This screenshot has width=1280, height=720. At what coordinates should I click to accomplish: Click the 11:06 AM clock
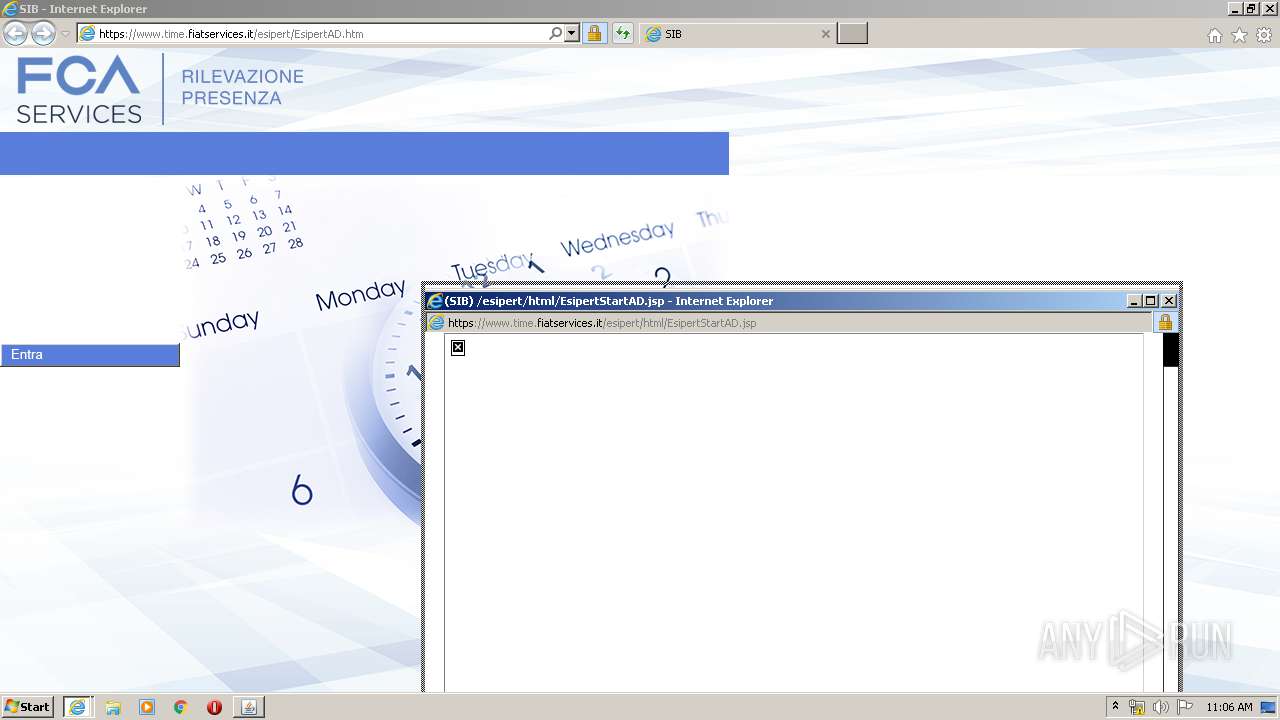pyautogui.click(x=1229, y=707)
